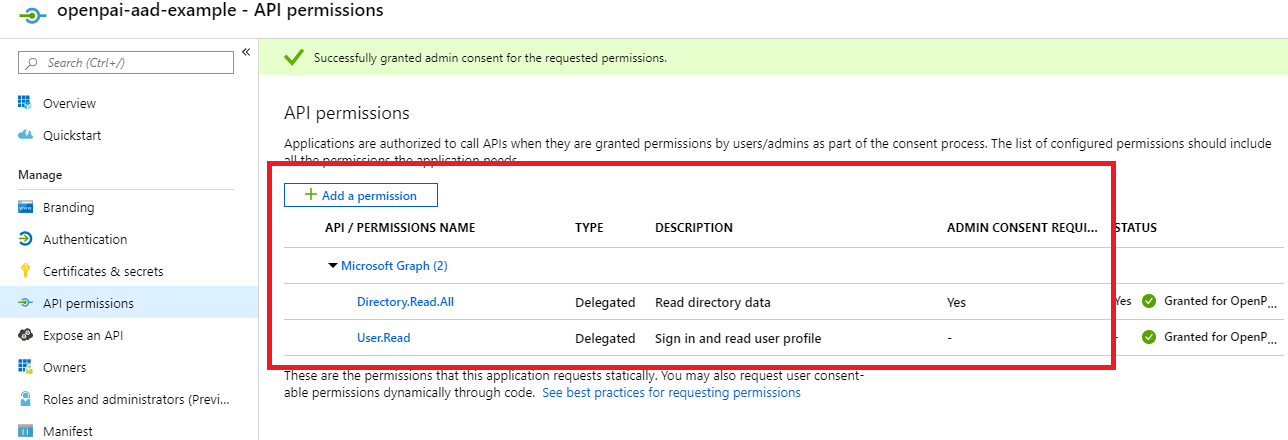This screenshot has height=440, width=1288.
Task: Open the Manifest editor
Action: pyautogui.click(x=68, y=431)
